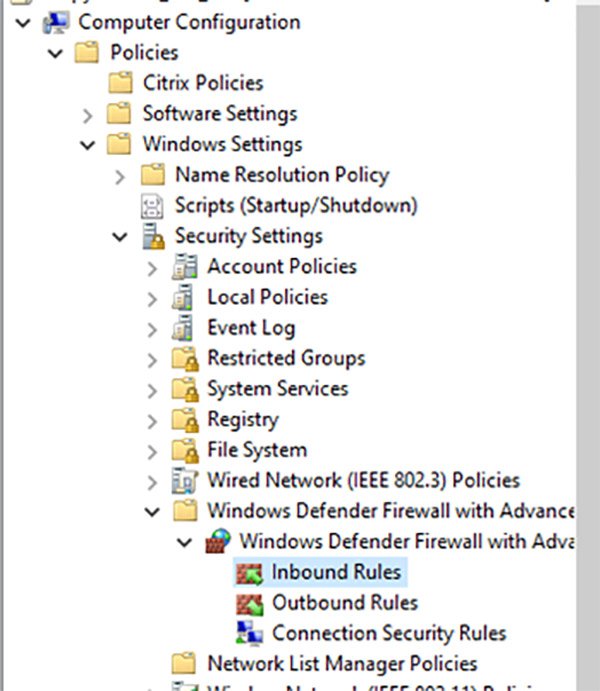Expand the Software Settings node
Viewport: 600px width, 691px height.
pyautogui.click(x=88, y=114)
